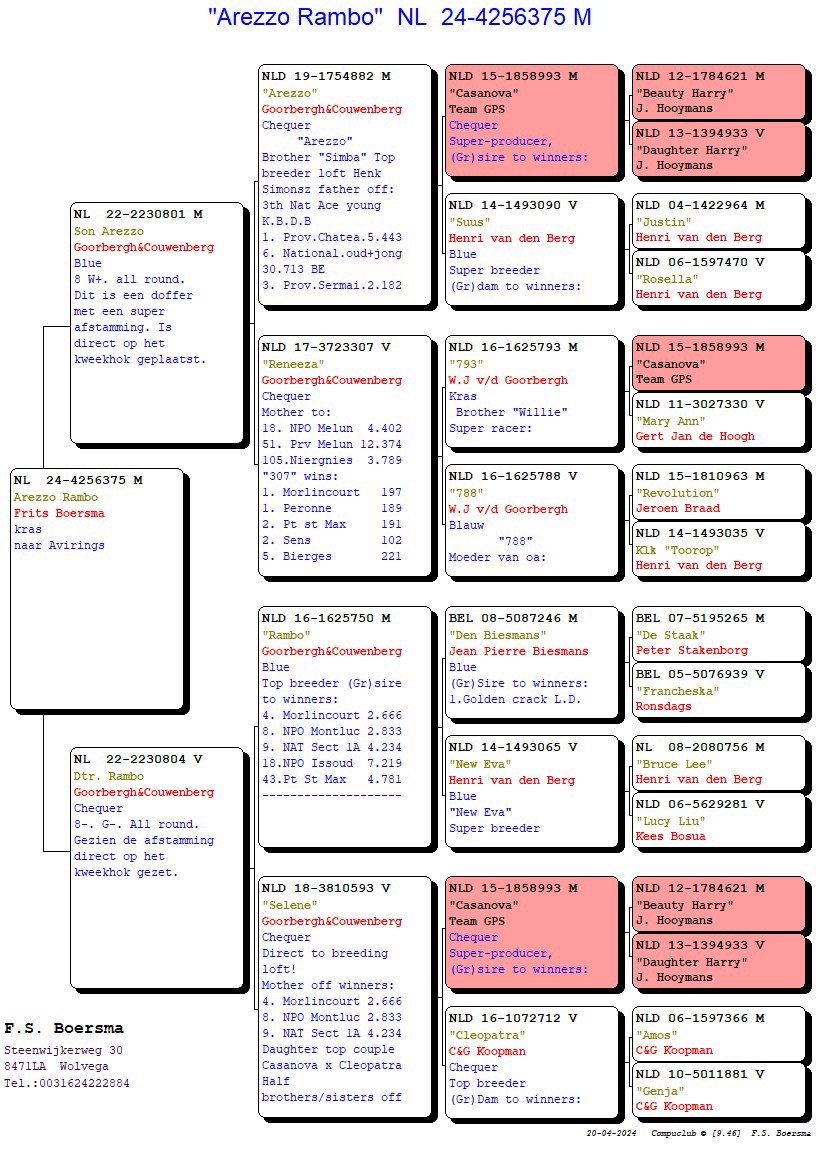Click the F.S. Boersma telephone number
816x1172 pixels.
point(67,1083)
